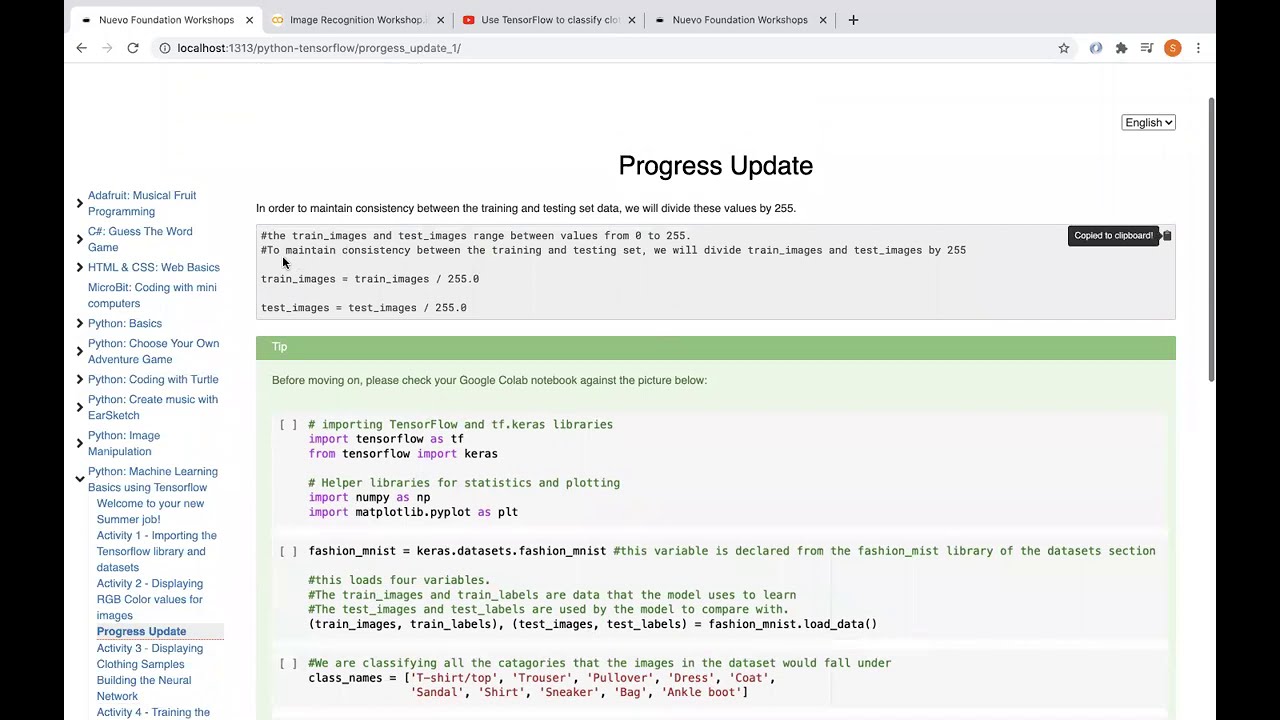Switch to Image Recognition Workshop tab

click(x=355, y=20)
